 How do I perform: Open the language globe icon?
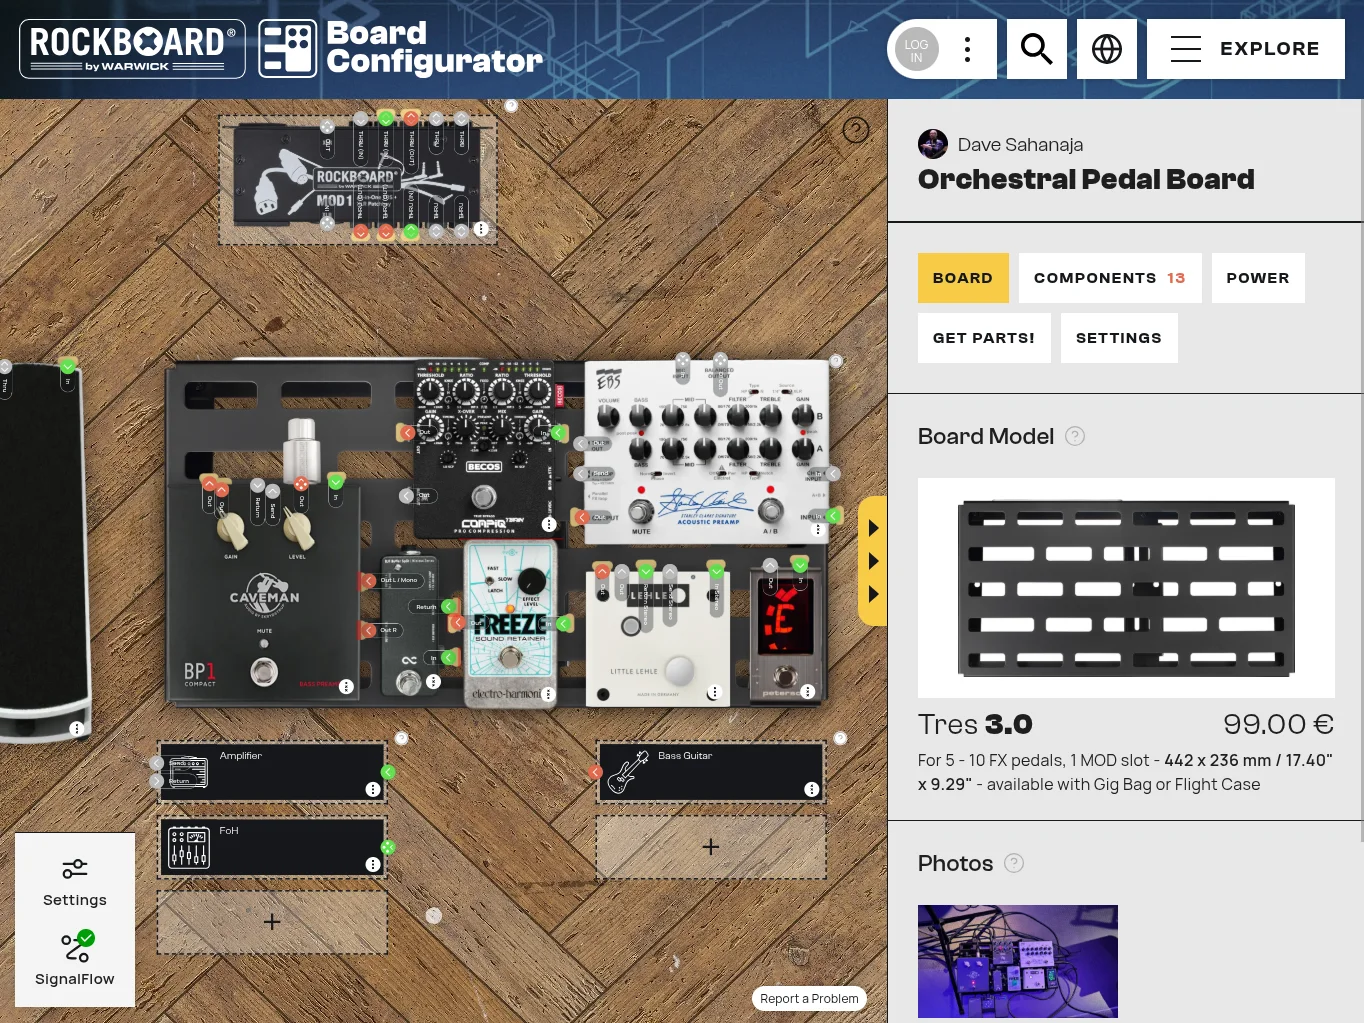(x=1106, y=49)
